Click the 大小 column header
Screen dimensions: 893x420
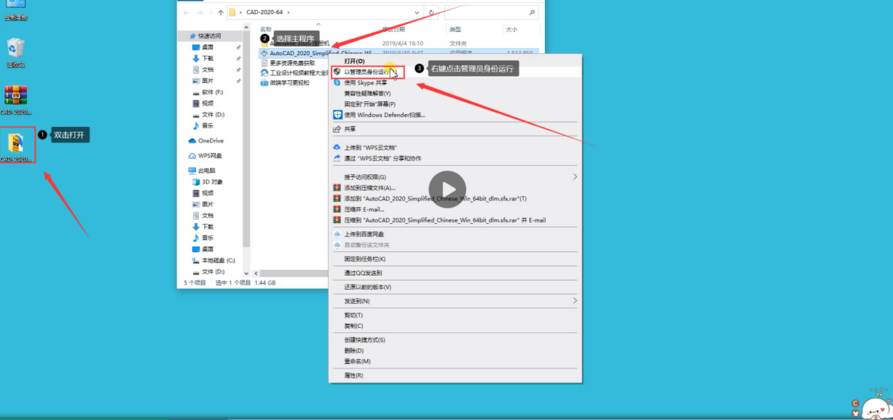pyautogui.click(x=510, y=29)
